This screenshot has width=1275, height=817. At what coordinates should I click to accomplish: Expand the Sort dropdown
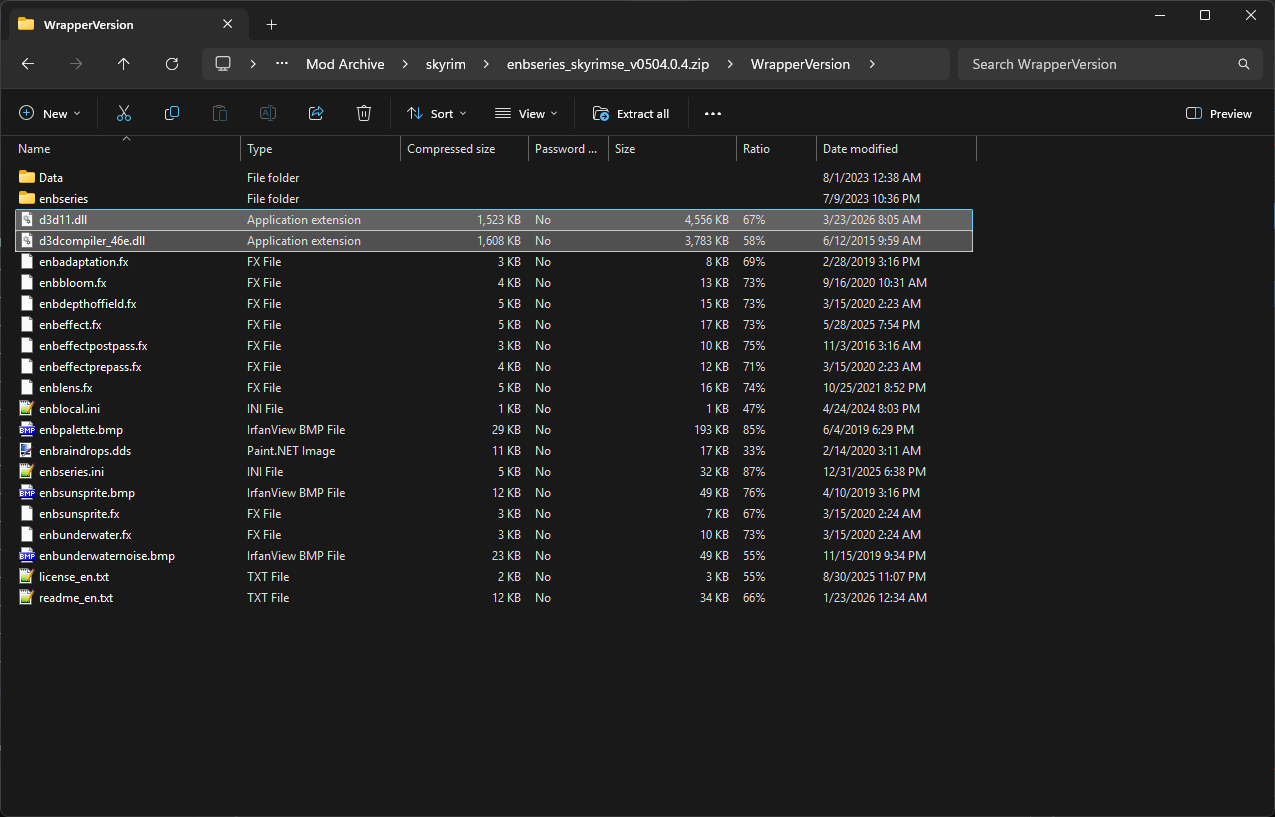point(437,114)
